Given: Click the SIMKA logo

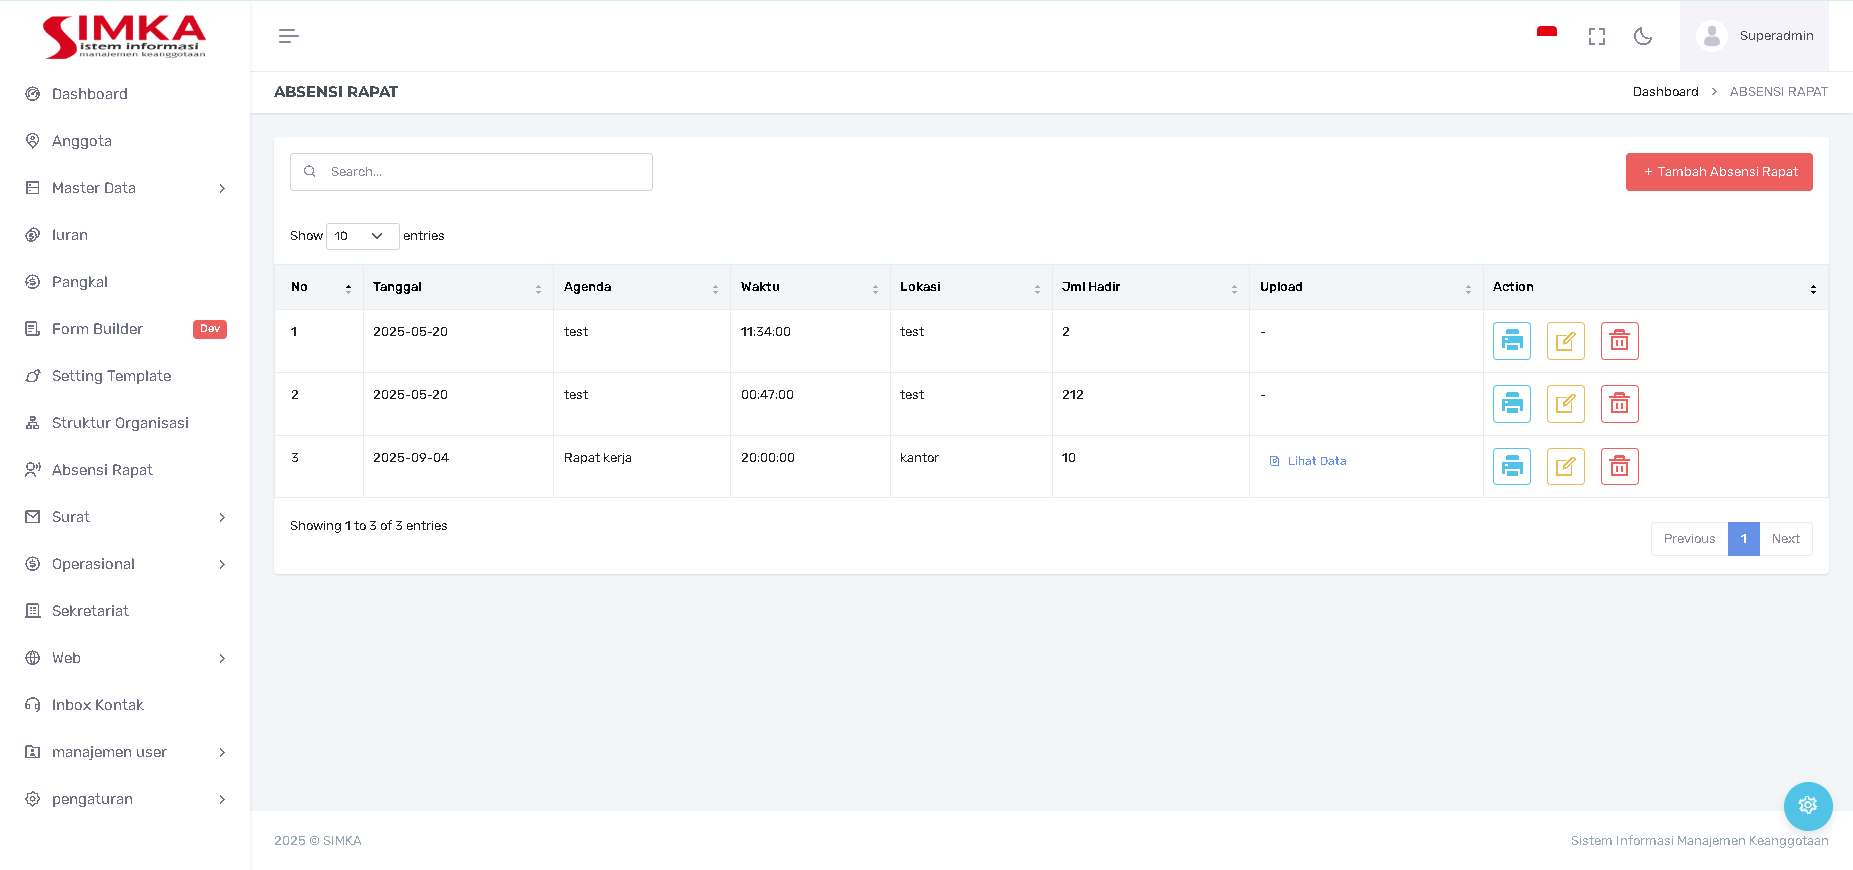Looking at the screenshot, I should pyautogui.click(x=124, y=36).
